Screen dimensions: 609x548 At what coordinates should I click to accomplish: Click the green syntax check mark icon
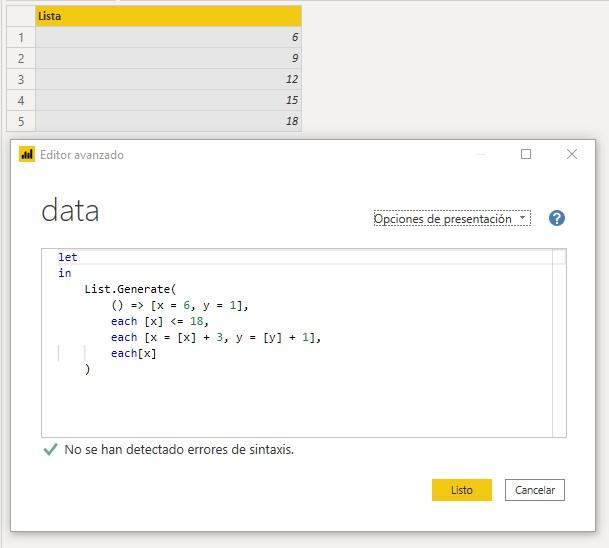point(51,450)
